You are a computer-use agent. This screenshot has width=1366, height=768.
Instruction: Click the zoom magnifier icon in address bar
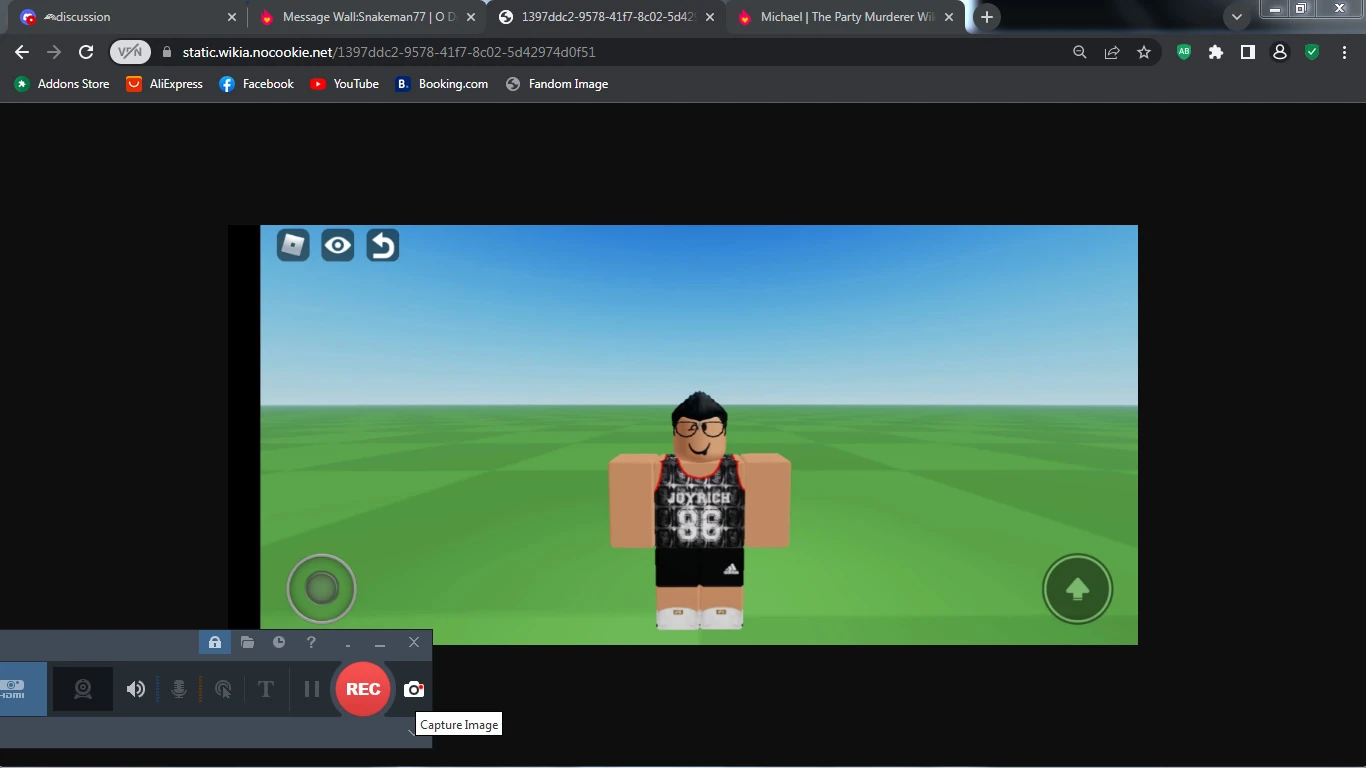1079,52
